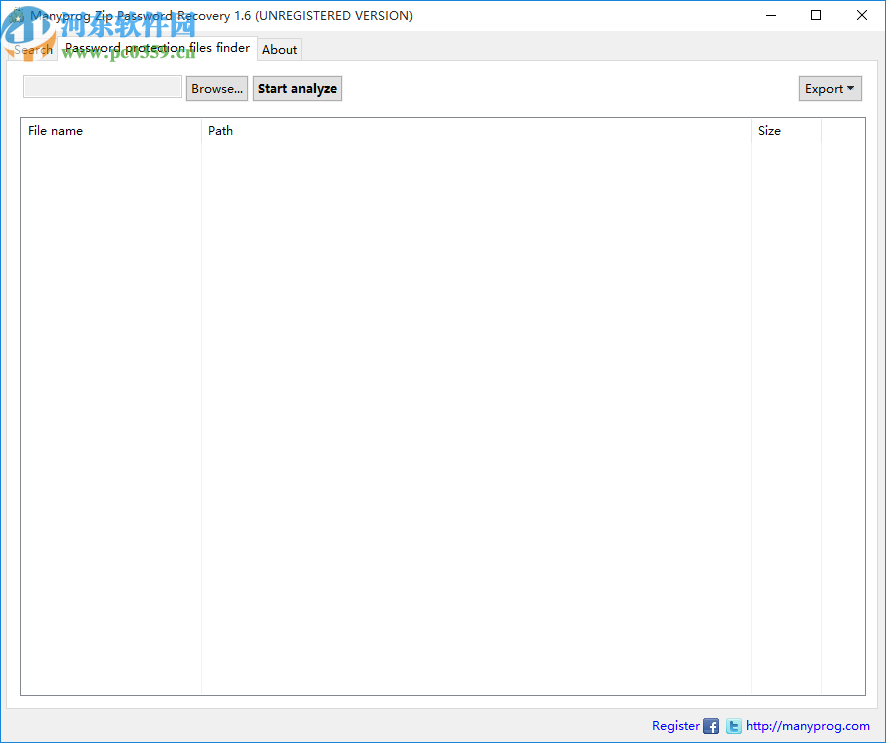
Task: Switch to the Search tab
Action: (x=31, y=48)
